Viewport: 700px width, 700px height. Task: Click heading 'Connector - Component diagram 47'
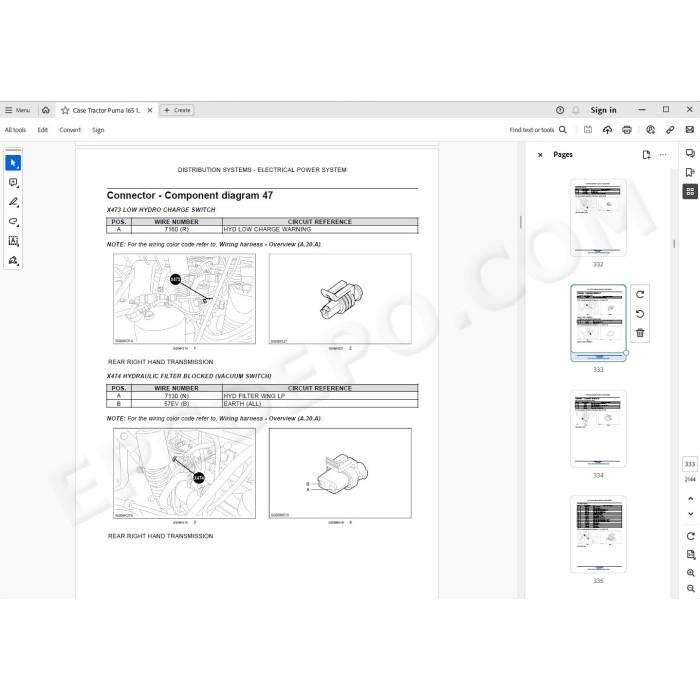point(190,196)
